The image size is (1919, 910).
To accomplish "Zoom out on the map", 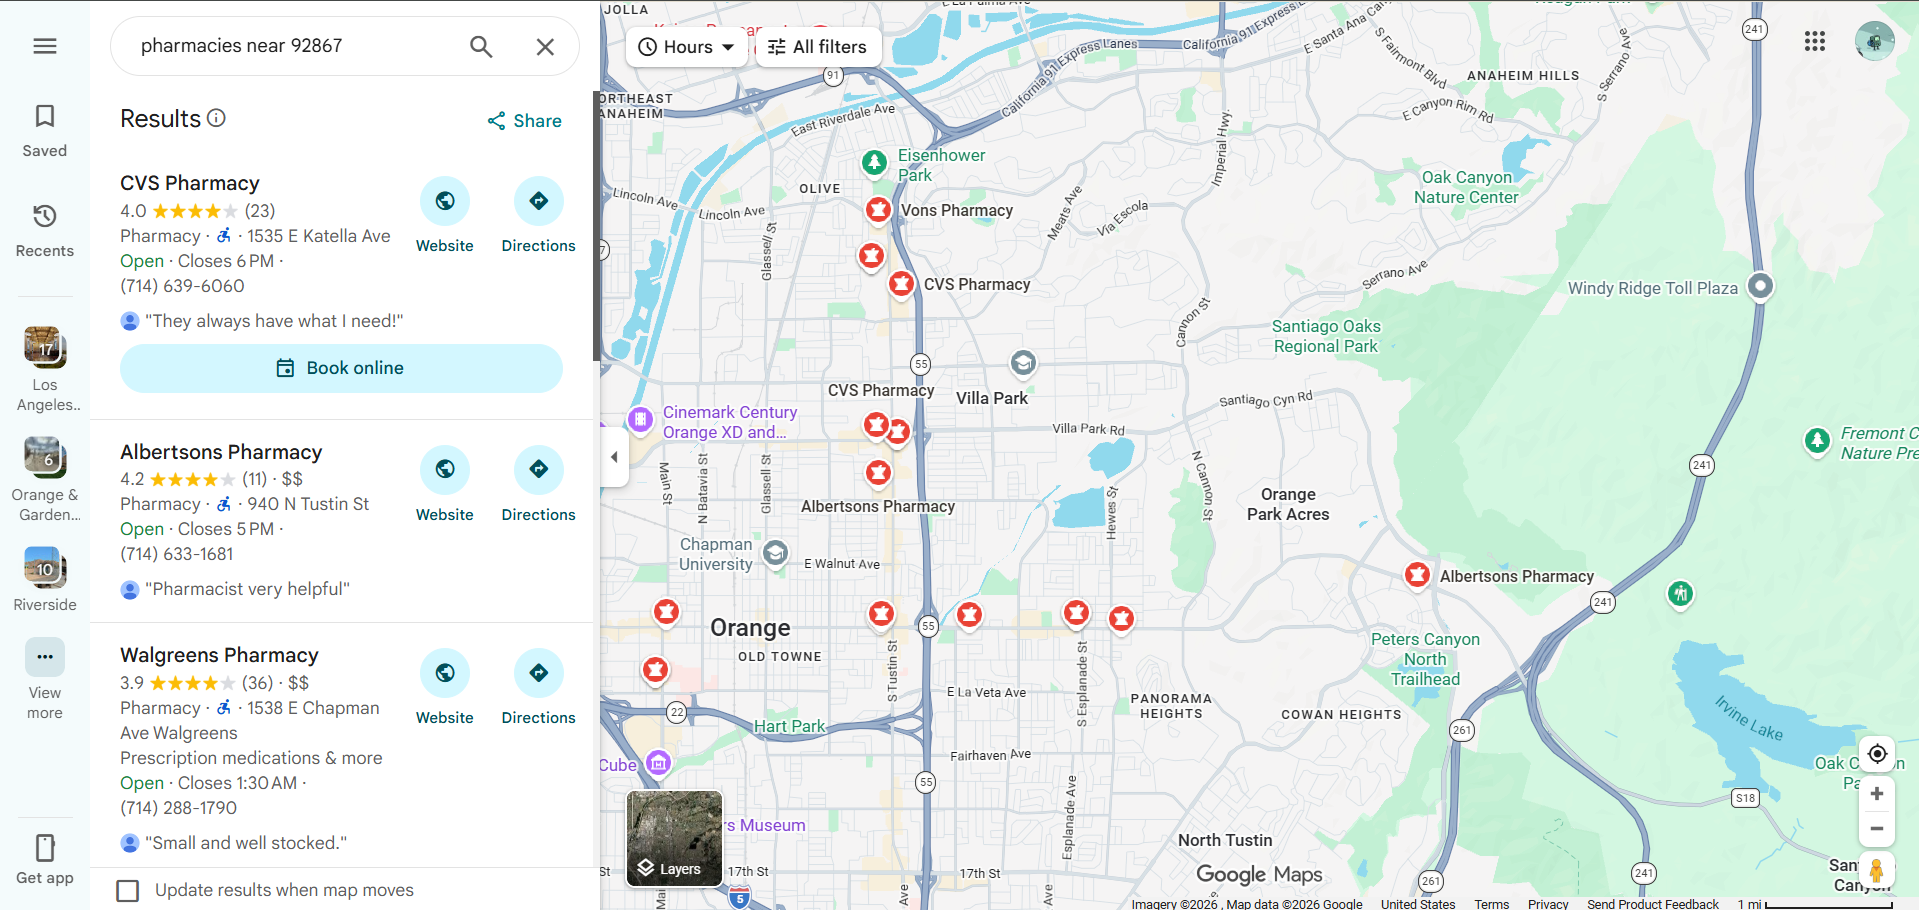I will (1877, 829).
